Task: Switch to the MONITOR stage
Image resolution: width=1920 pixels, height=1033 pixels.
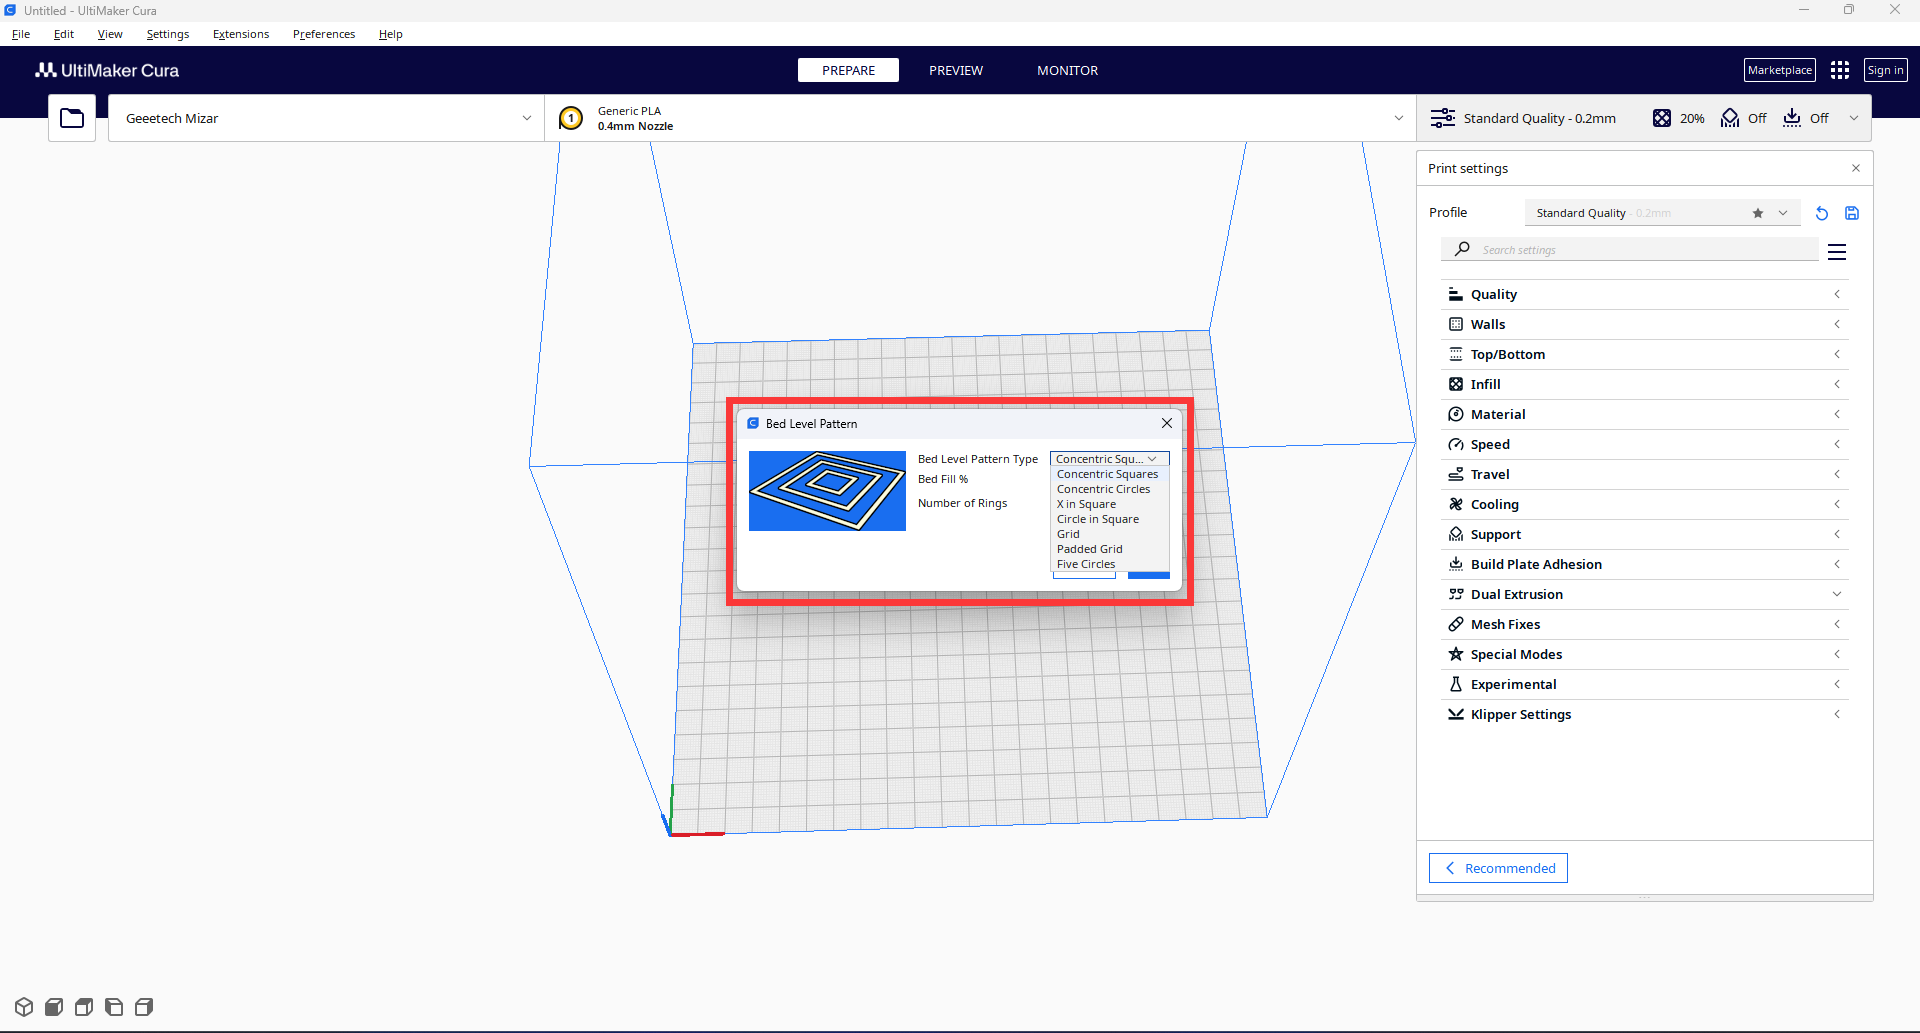Action: point(1067,70)
